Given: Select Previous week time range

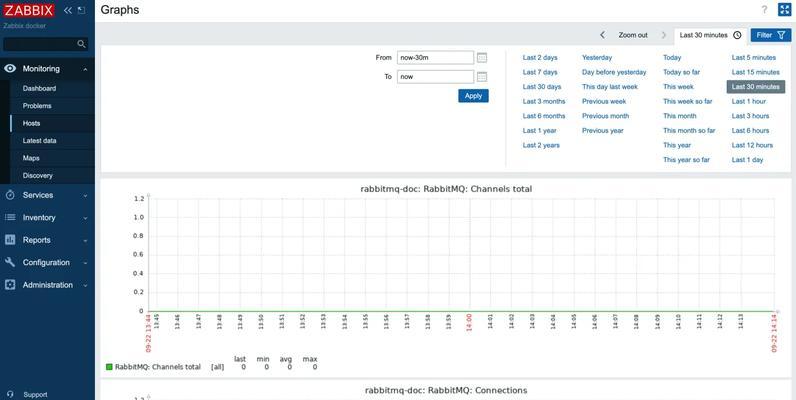Looking at the screenshot, I should point(604,101).
